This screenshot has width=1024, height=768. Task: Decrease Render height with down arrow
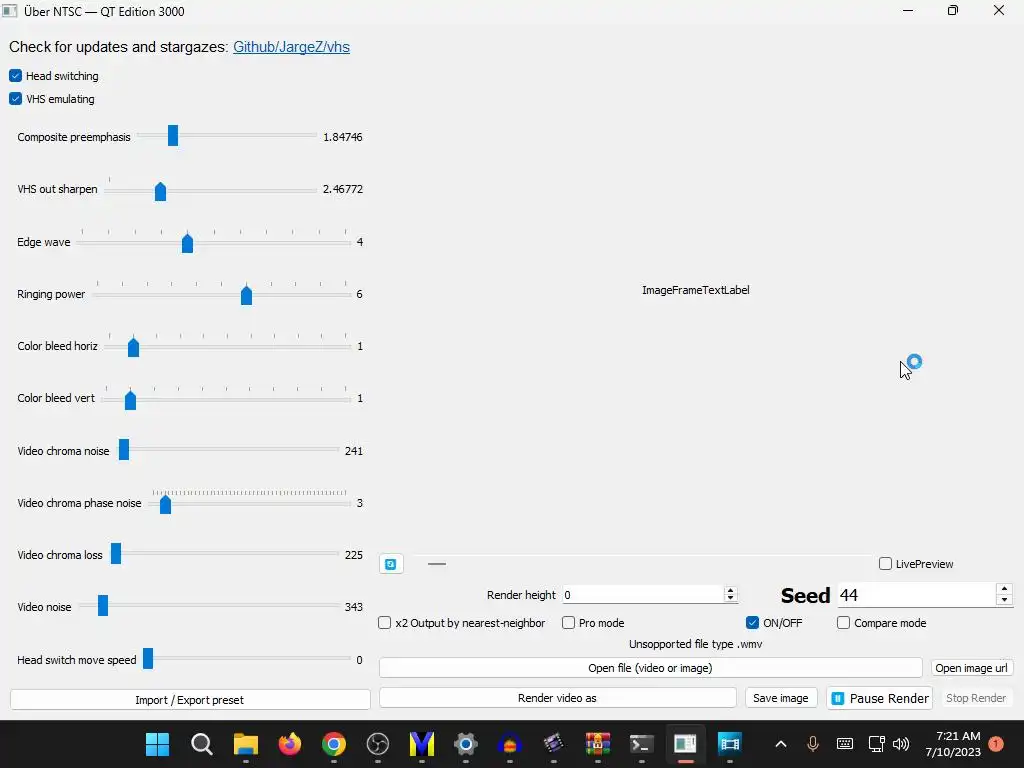730,599
